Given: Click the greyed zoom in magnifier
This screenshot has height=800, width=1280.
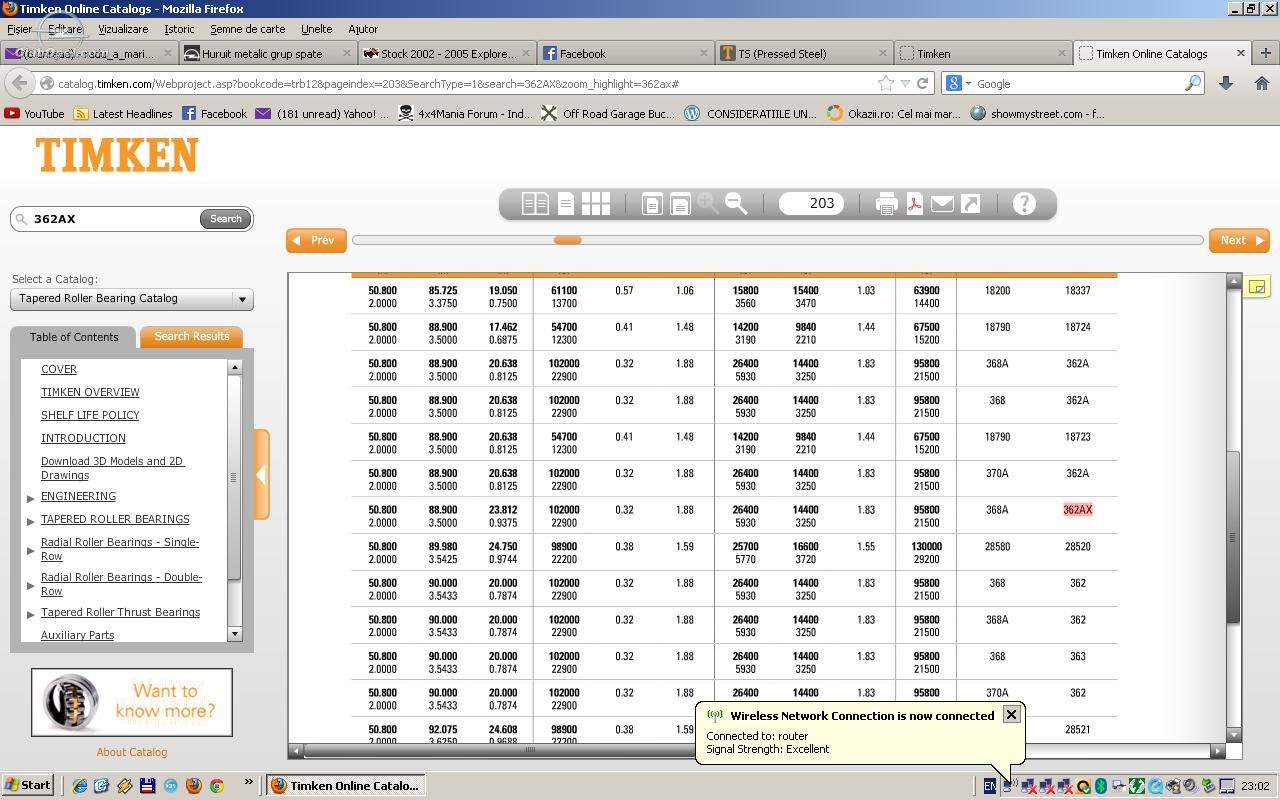Looking at the screenshot, I should (x=709, y=204).
